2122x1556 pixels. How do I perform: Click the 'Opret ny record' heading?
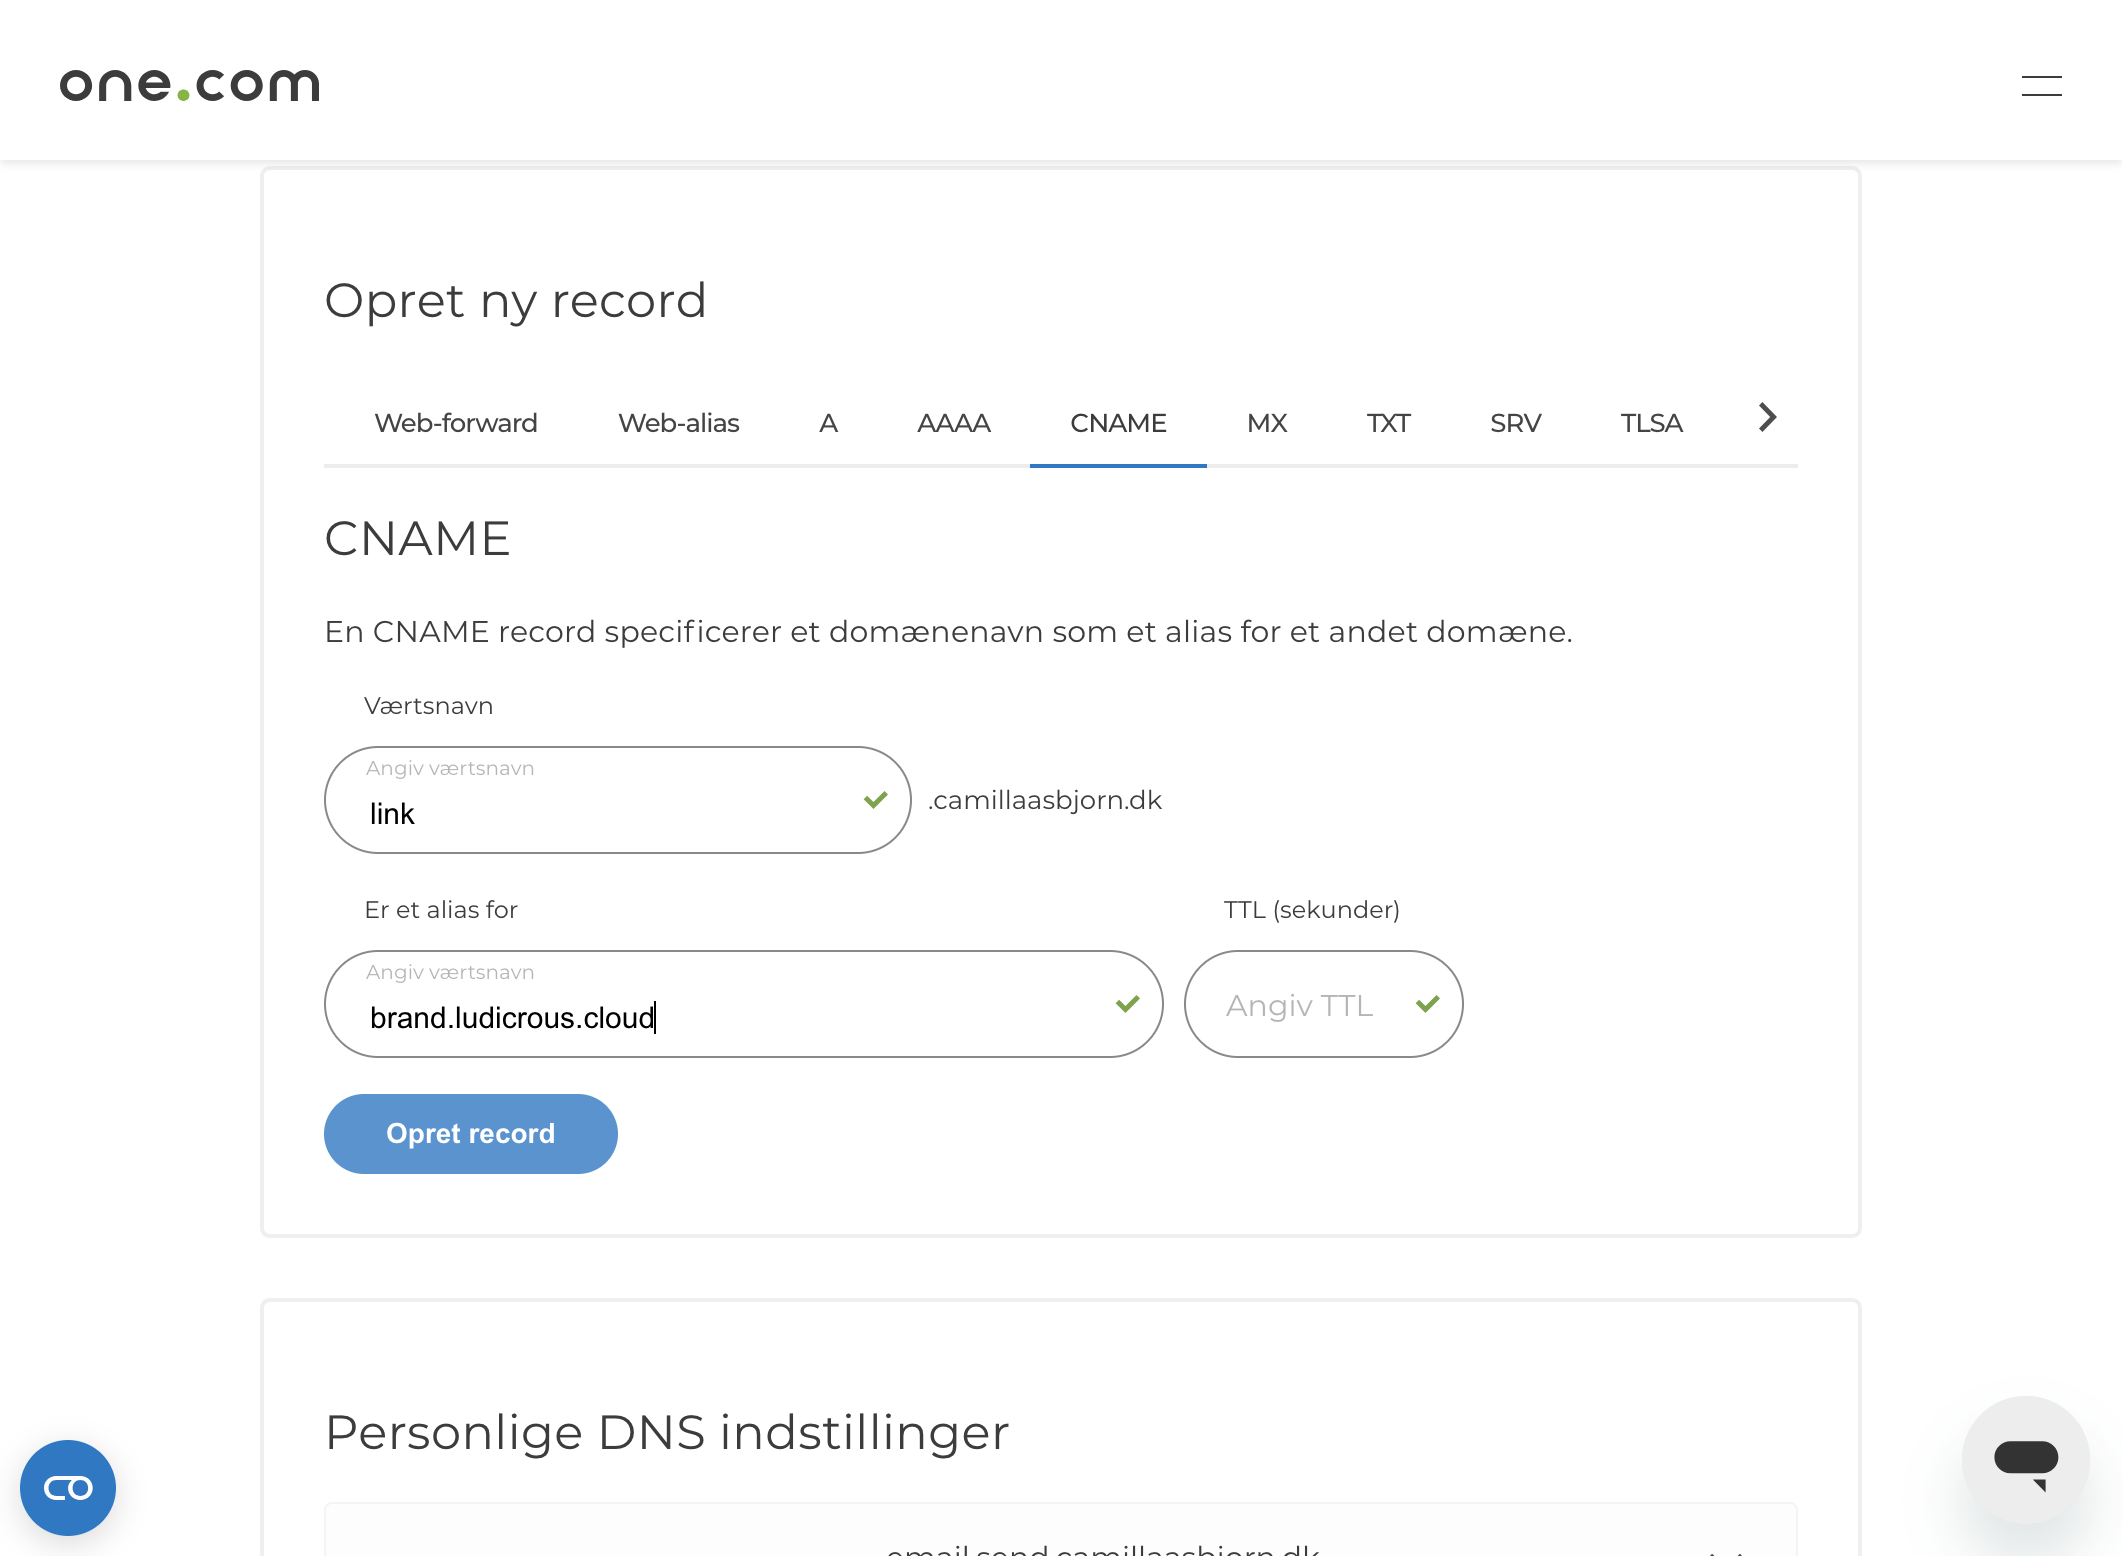[x=515, y=301]
